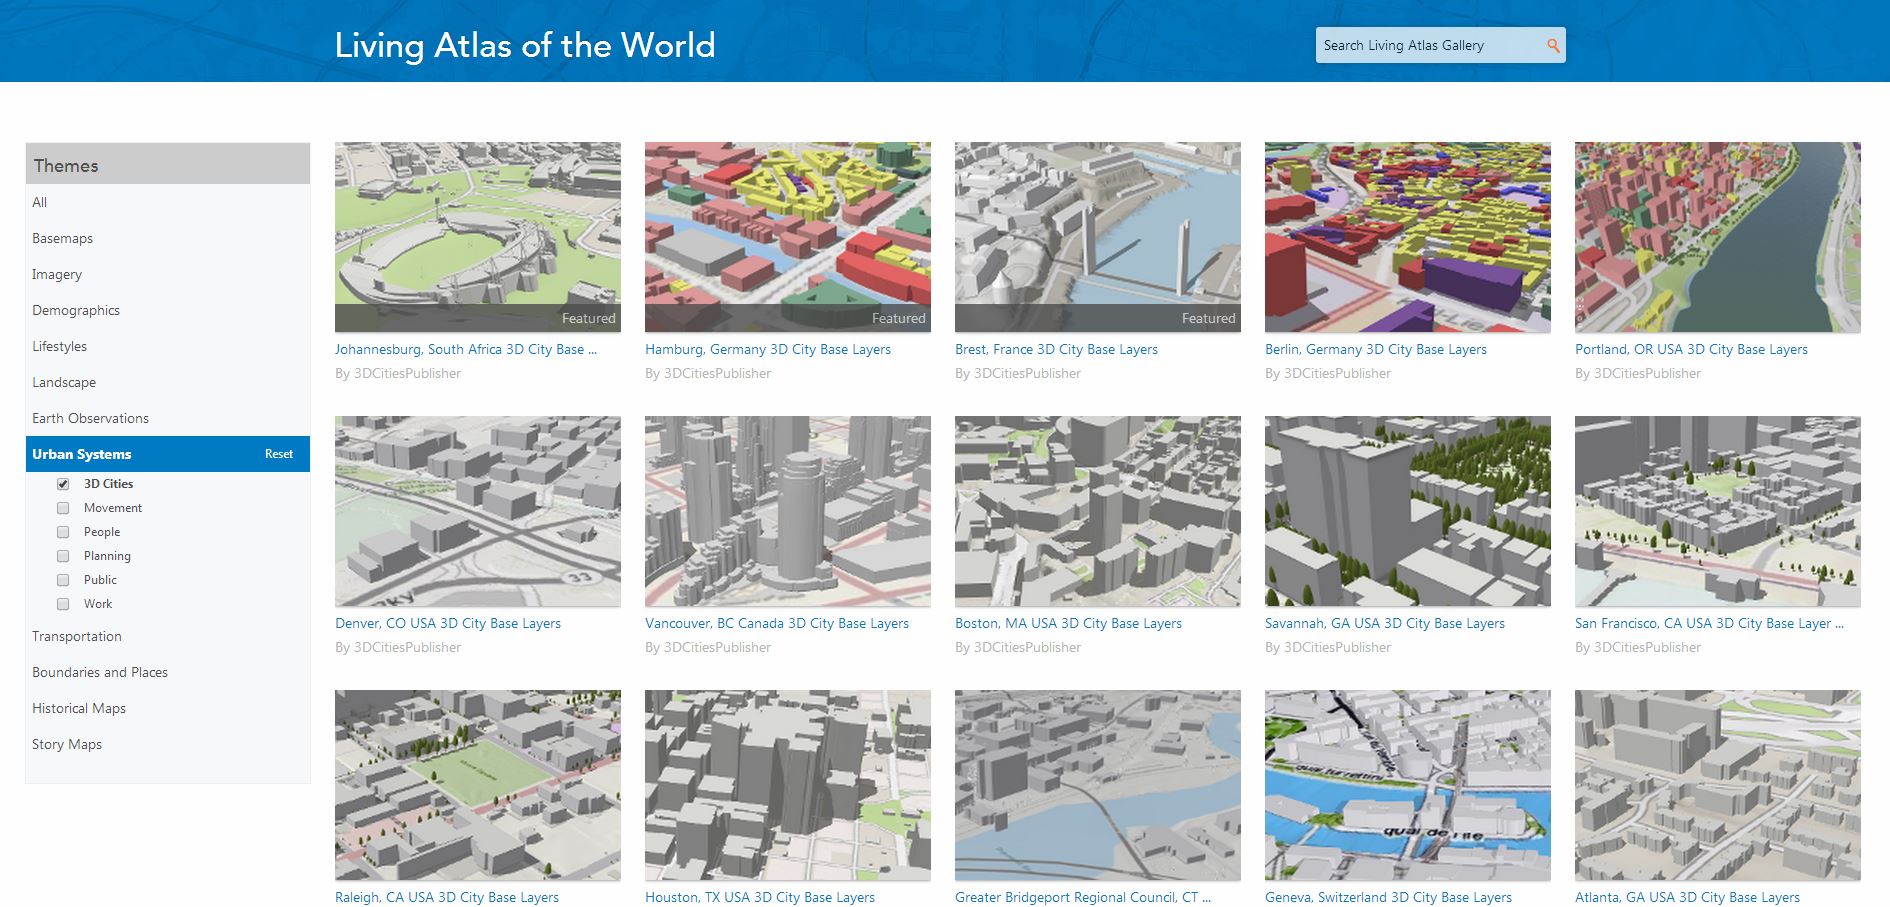Open San Francisco, CA USA 3D link
This screenshot has width=1890, height=907.
pos(1709,623)
